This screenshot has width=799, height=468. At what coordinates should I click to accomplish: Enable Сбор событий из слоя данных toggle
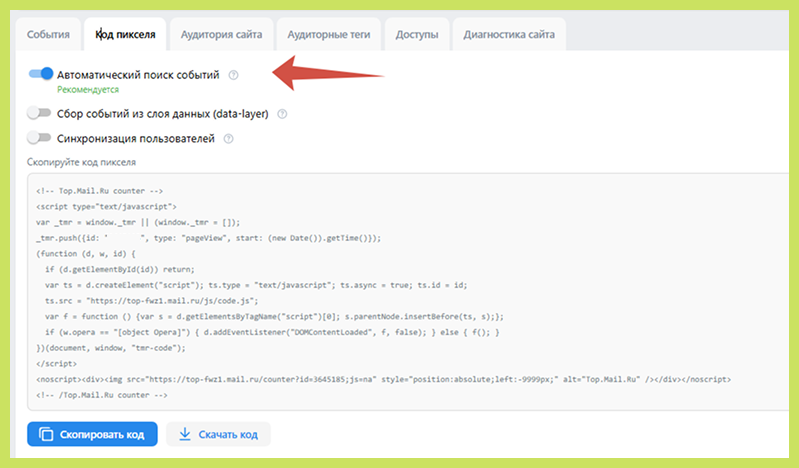(39, 113)
